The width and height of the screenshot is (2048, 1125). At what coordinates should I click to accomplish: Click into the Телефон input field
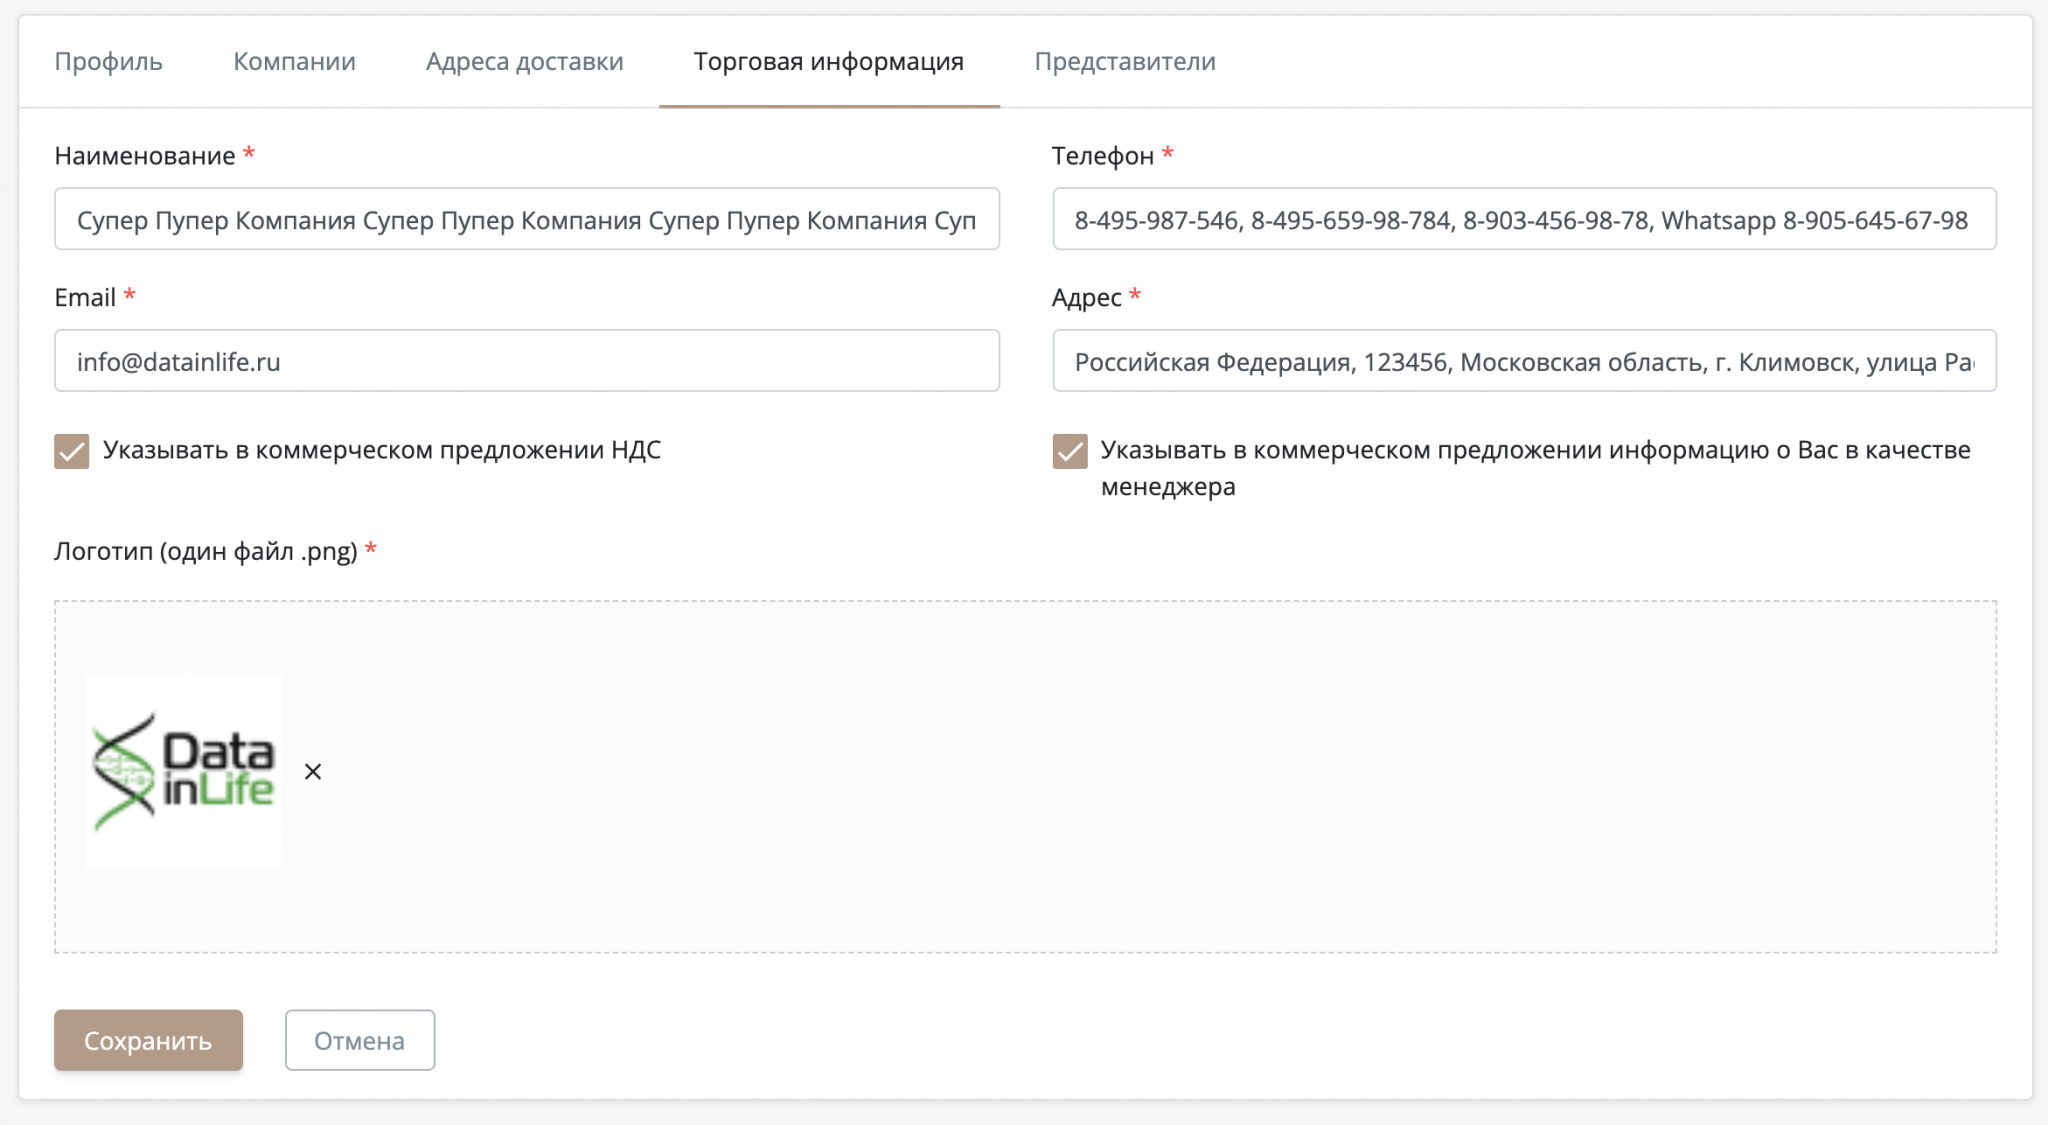1523,219
